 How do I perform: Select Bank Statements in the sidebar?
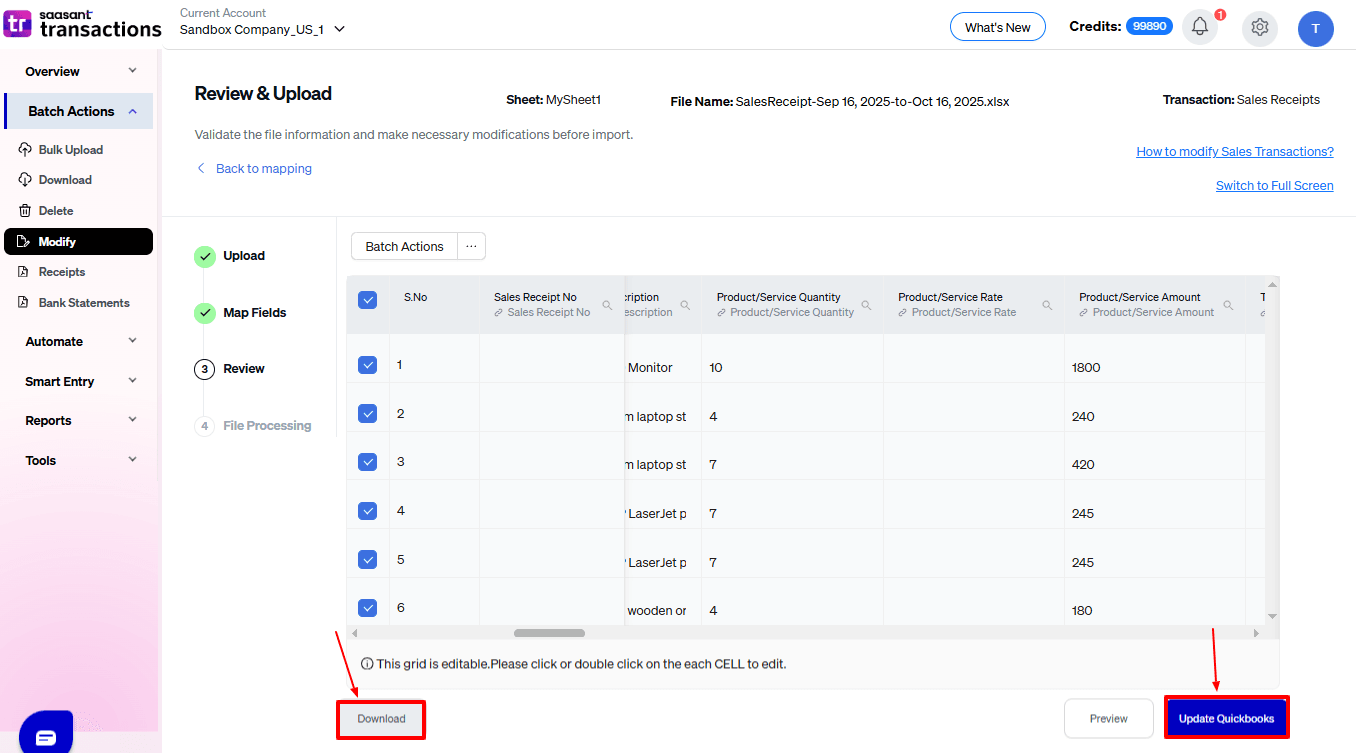click(84, 303)
